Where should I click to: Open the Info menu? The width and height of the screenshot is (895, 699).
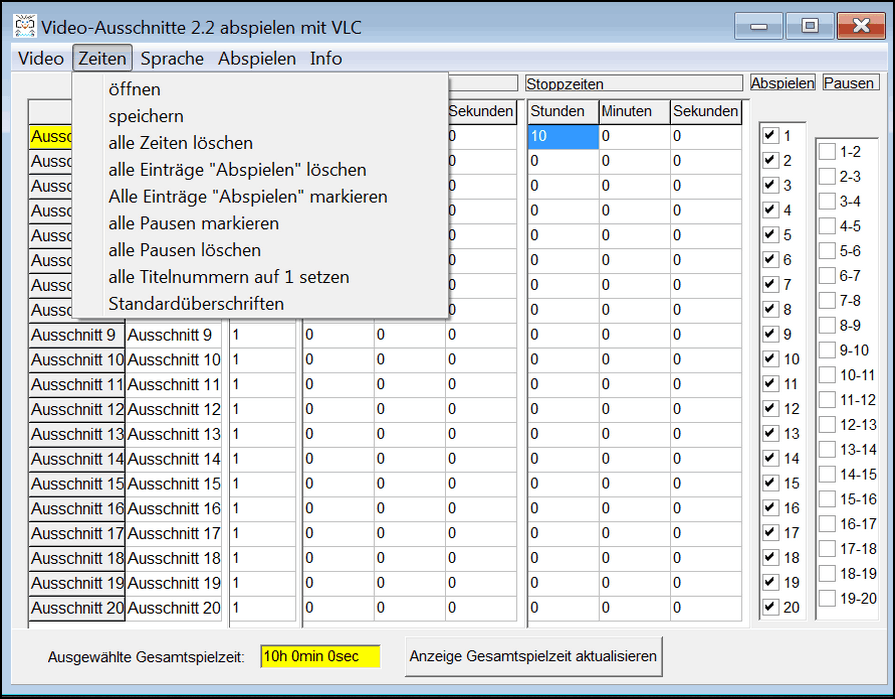tap(326, 59)
